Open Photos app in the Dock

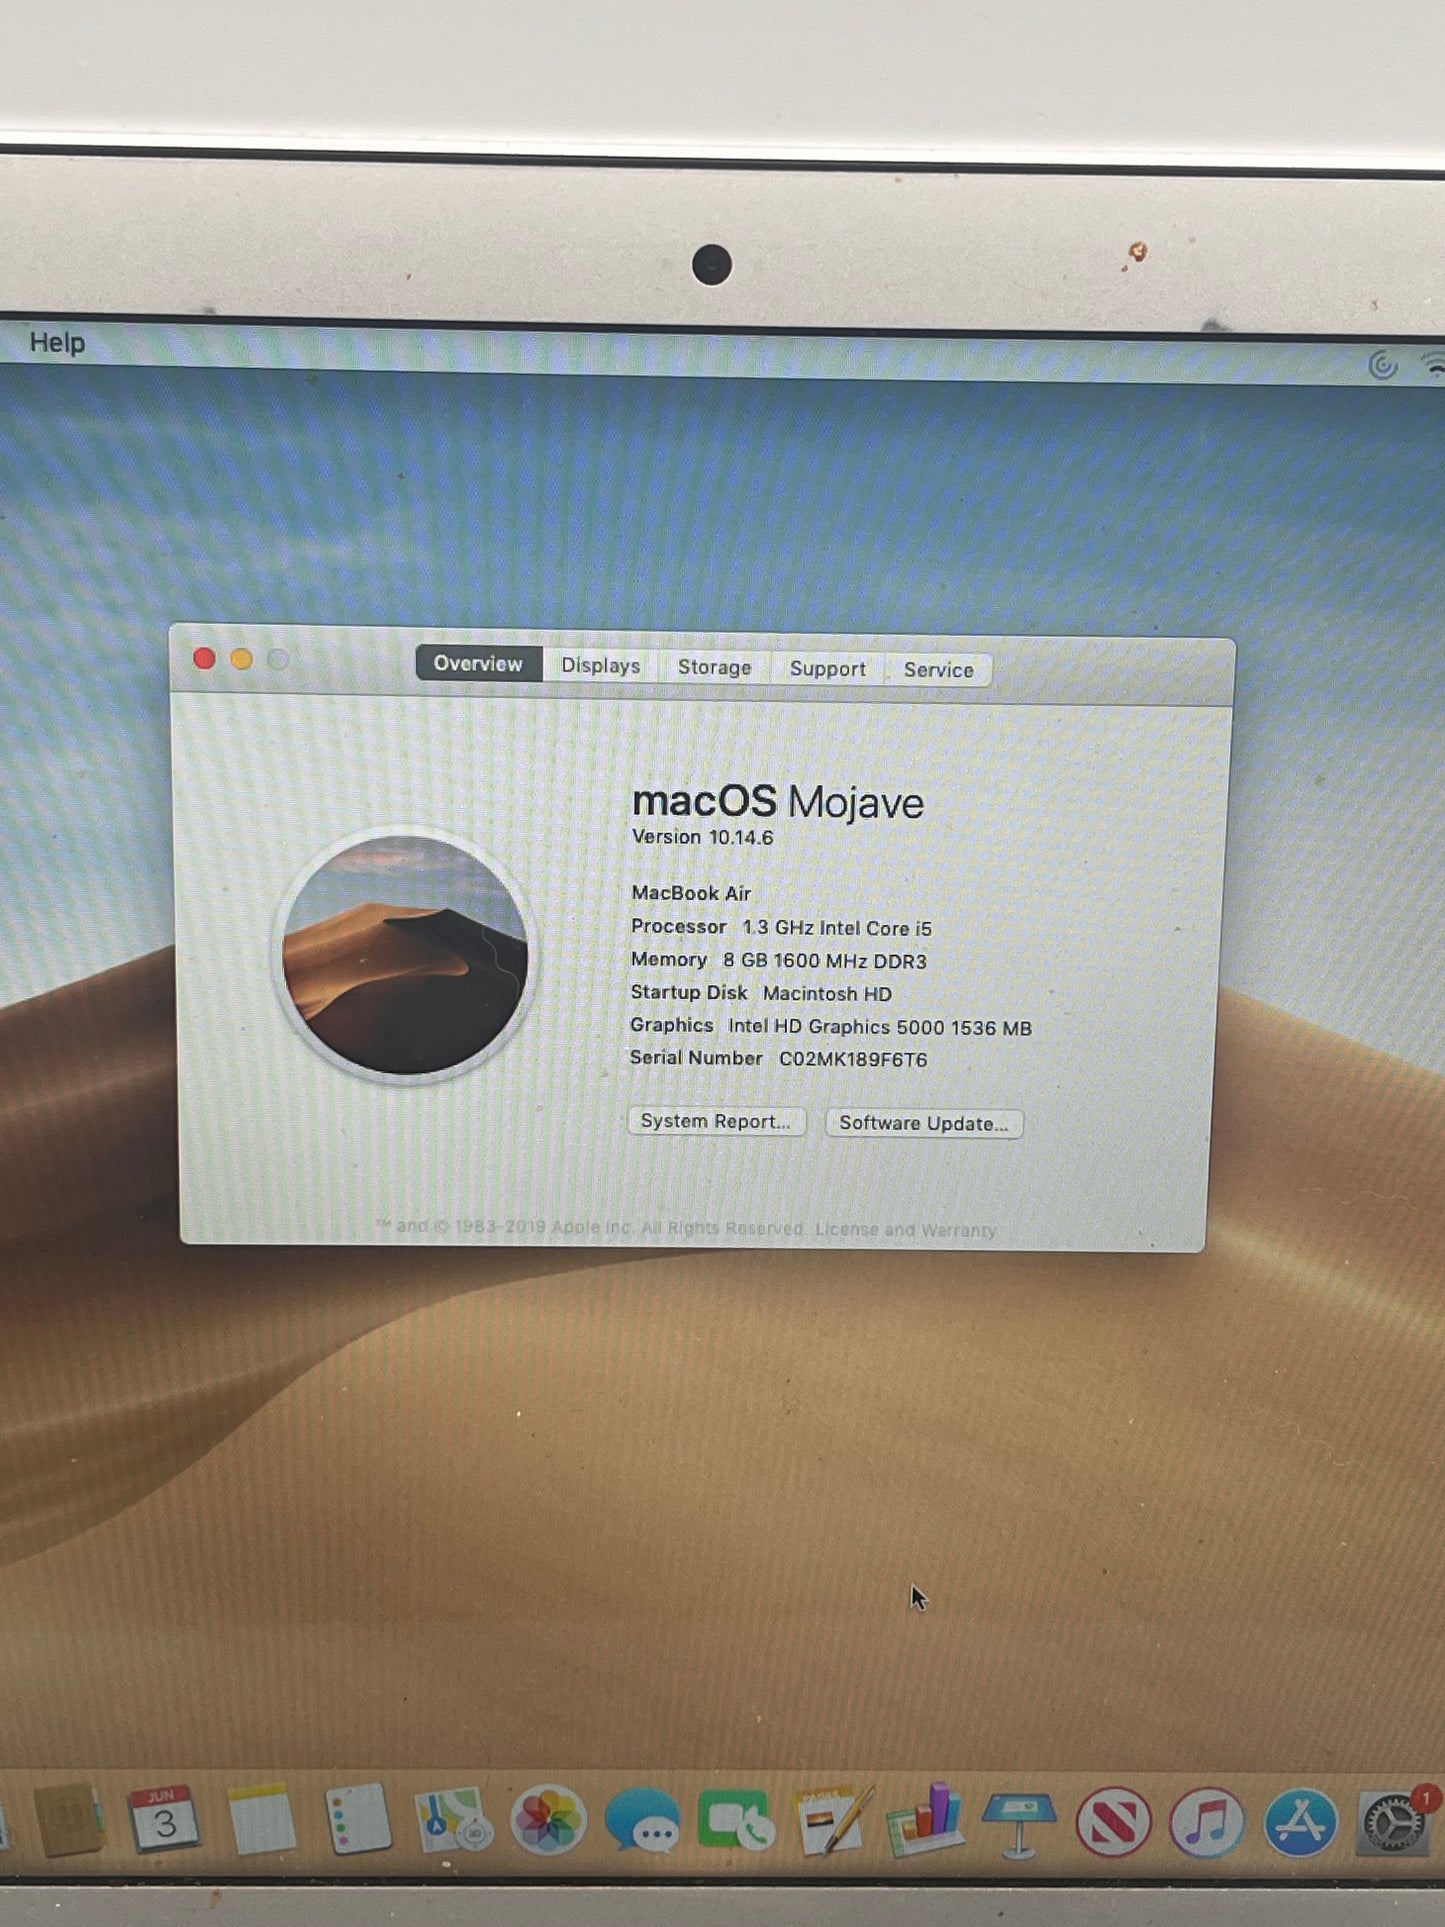point(548,1821)
